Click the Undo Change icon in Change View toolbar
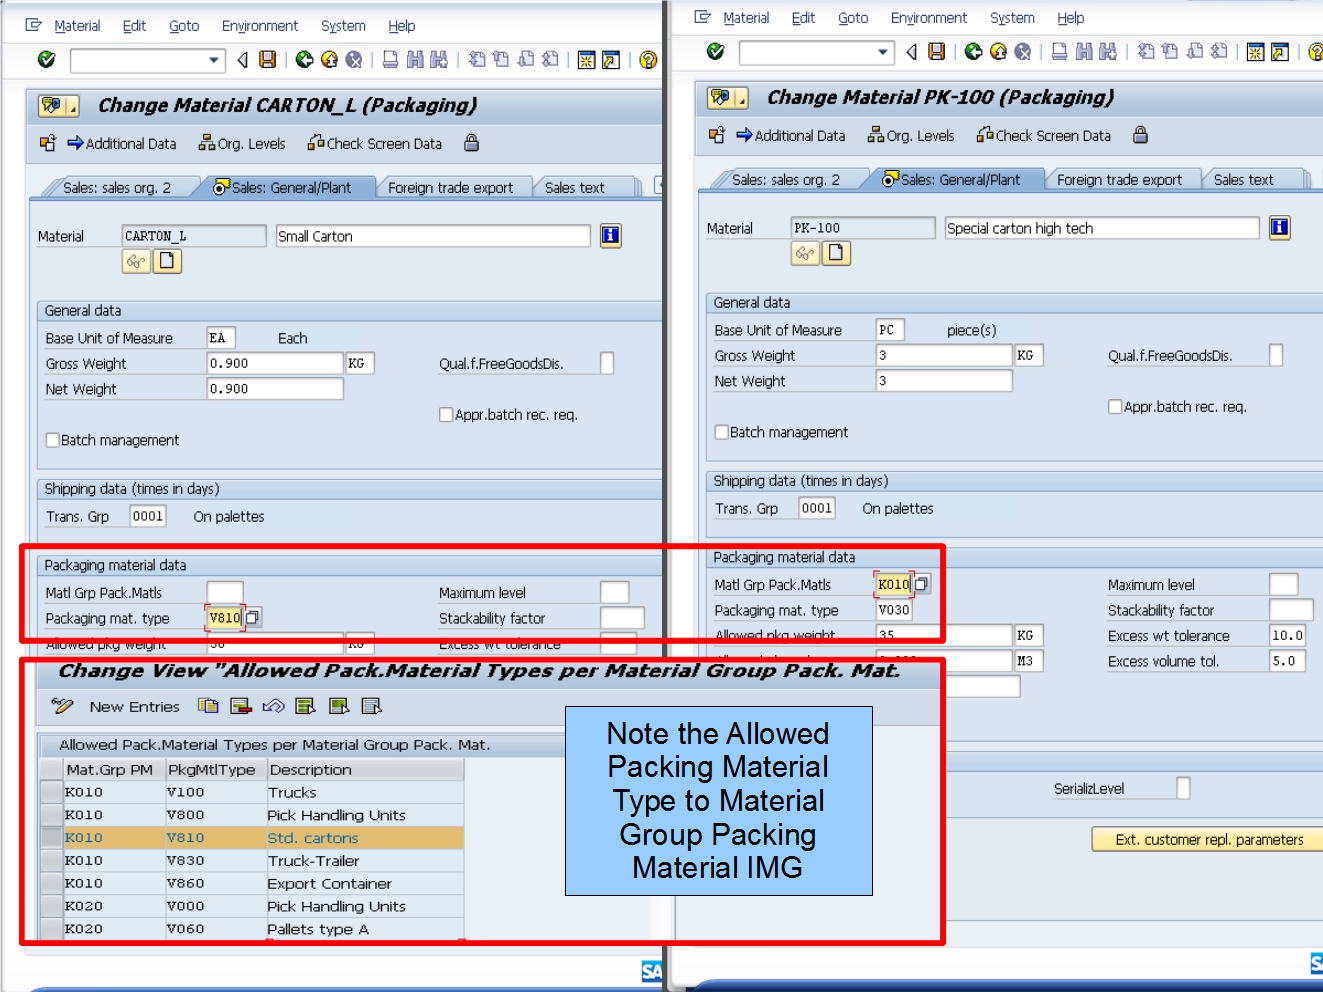The height and width of the screenshot is (992, 1323). [x=273, y=706]
